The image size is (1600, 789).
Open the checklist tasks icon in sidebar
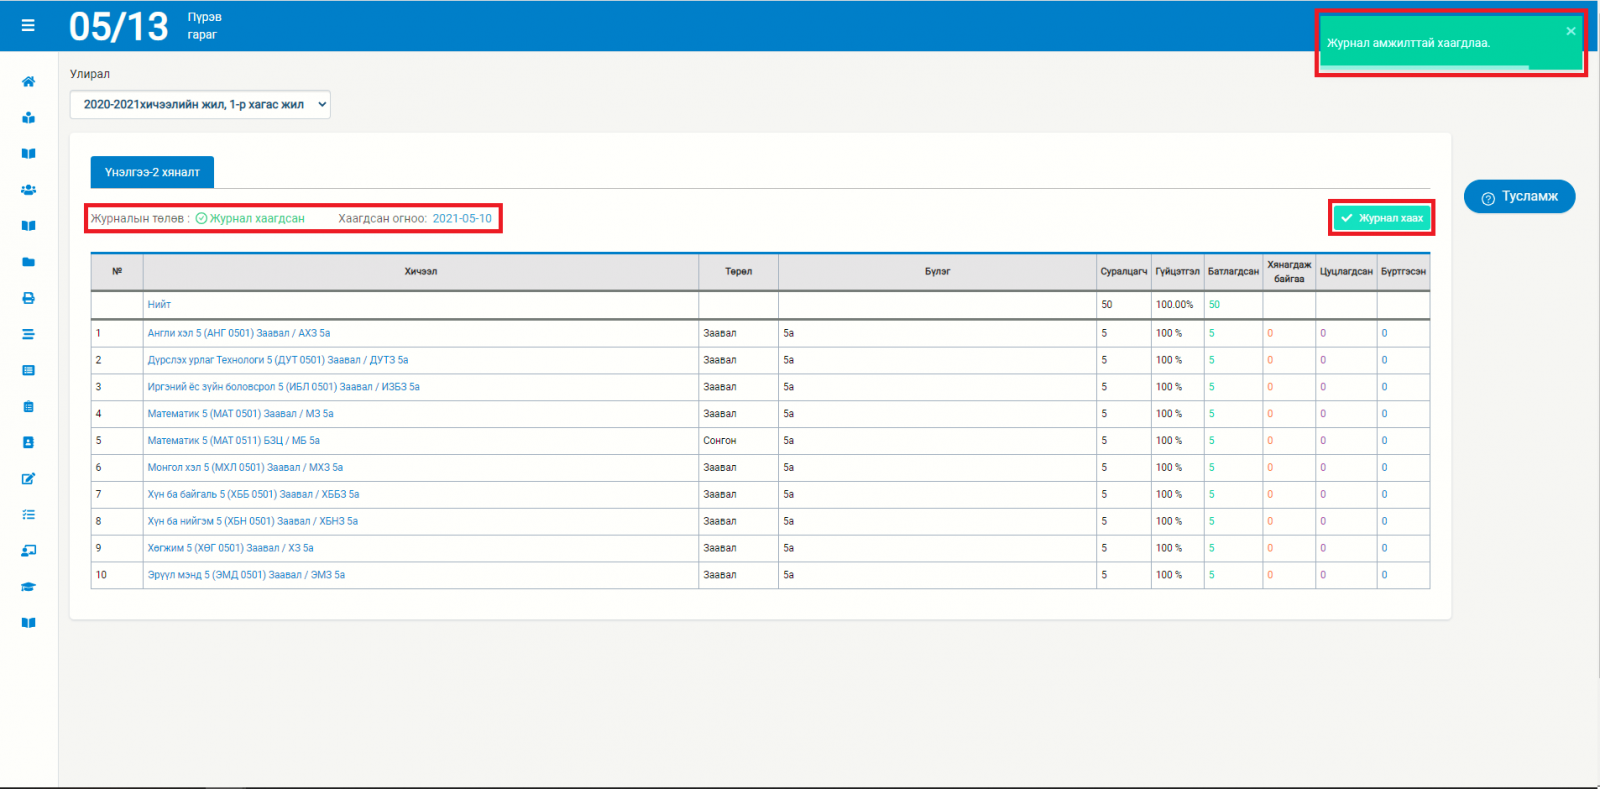point(28,514)
